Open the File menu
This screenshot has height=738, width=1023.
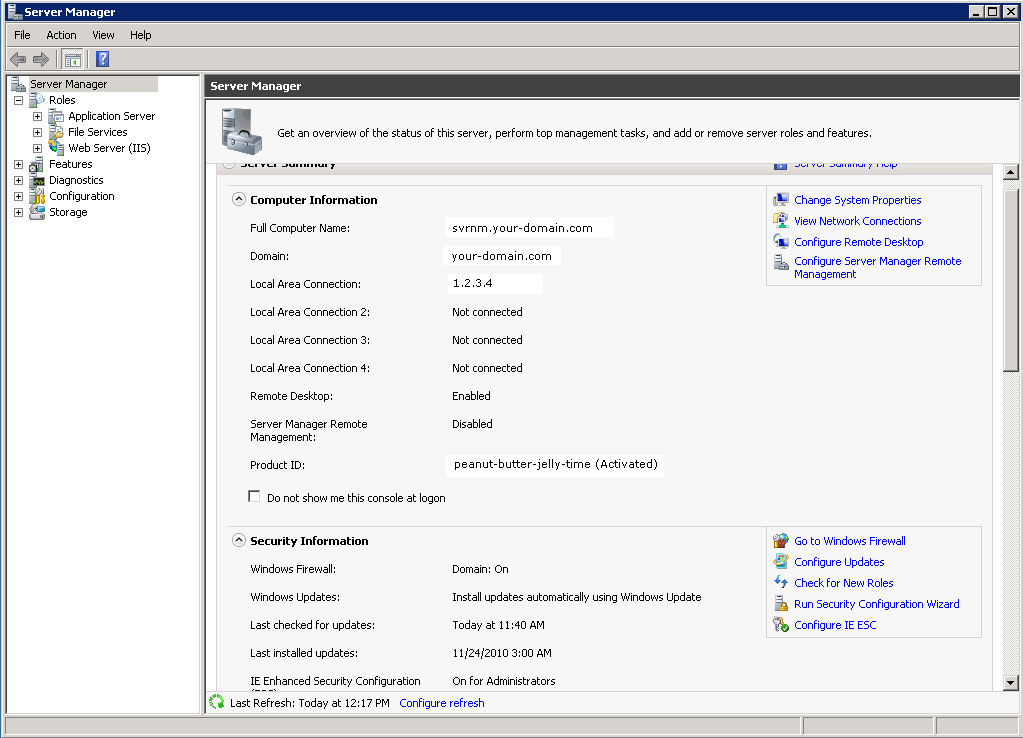point(22,35)
